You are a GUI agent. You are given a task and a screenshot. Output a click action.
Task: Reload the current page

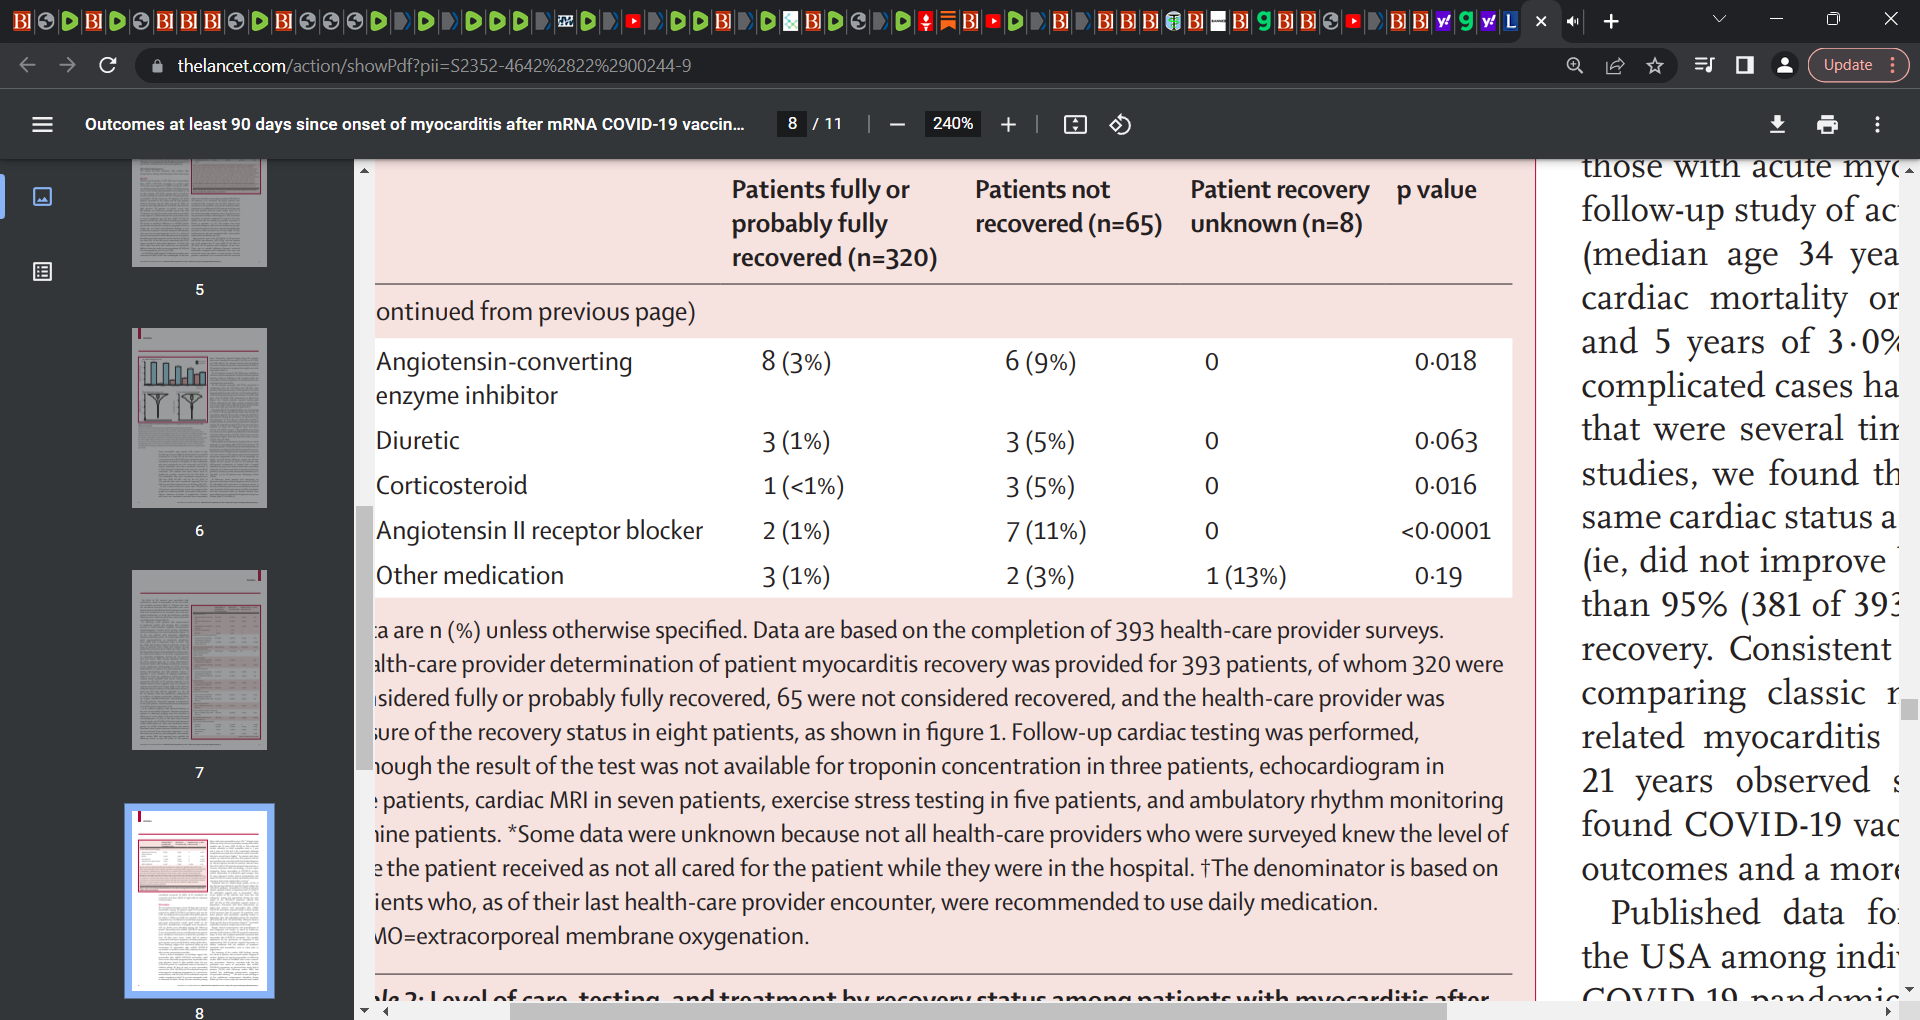(108, 65)
